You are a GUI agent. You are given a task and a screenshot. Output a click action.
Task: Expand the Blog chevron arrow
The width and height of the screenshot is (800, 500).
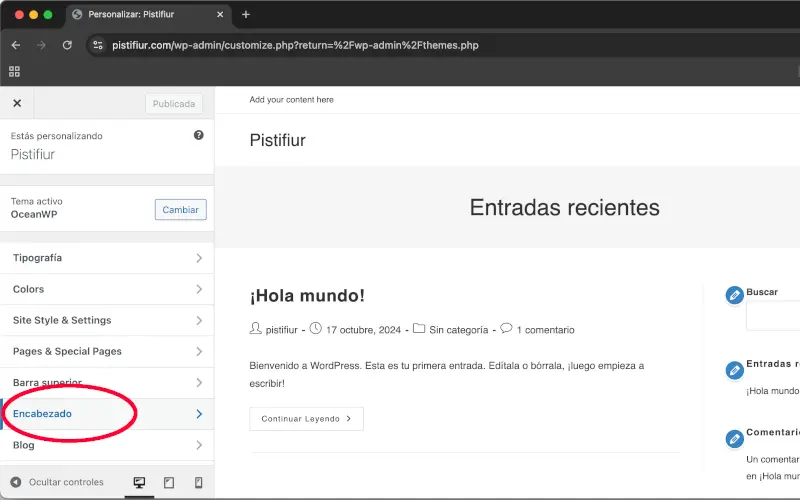(x=199, y=445)
